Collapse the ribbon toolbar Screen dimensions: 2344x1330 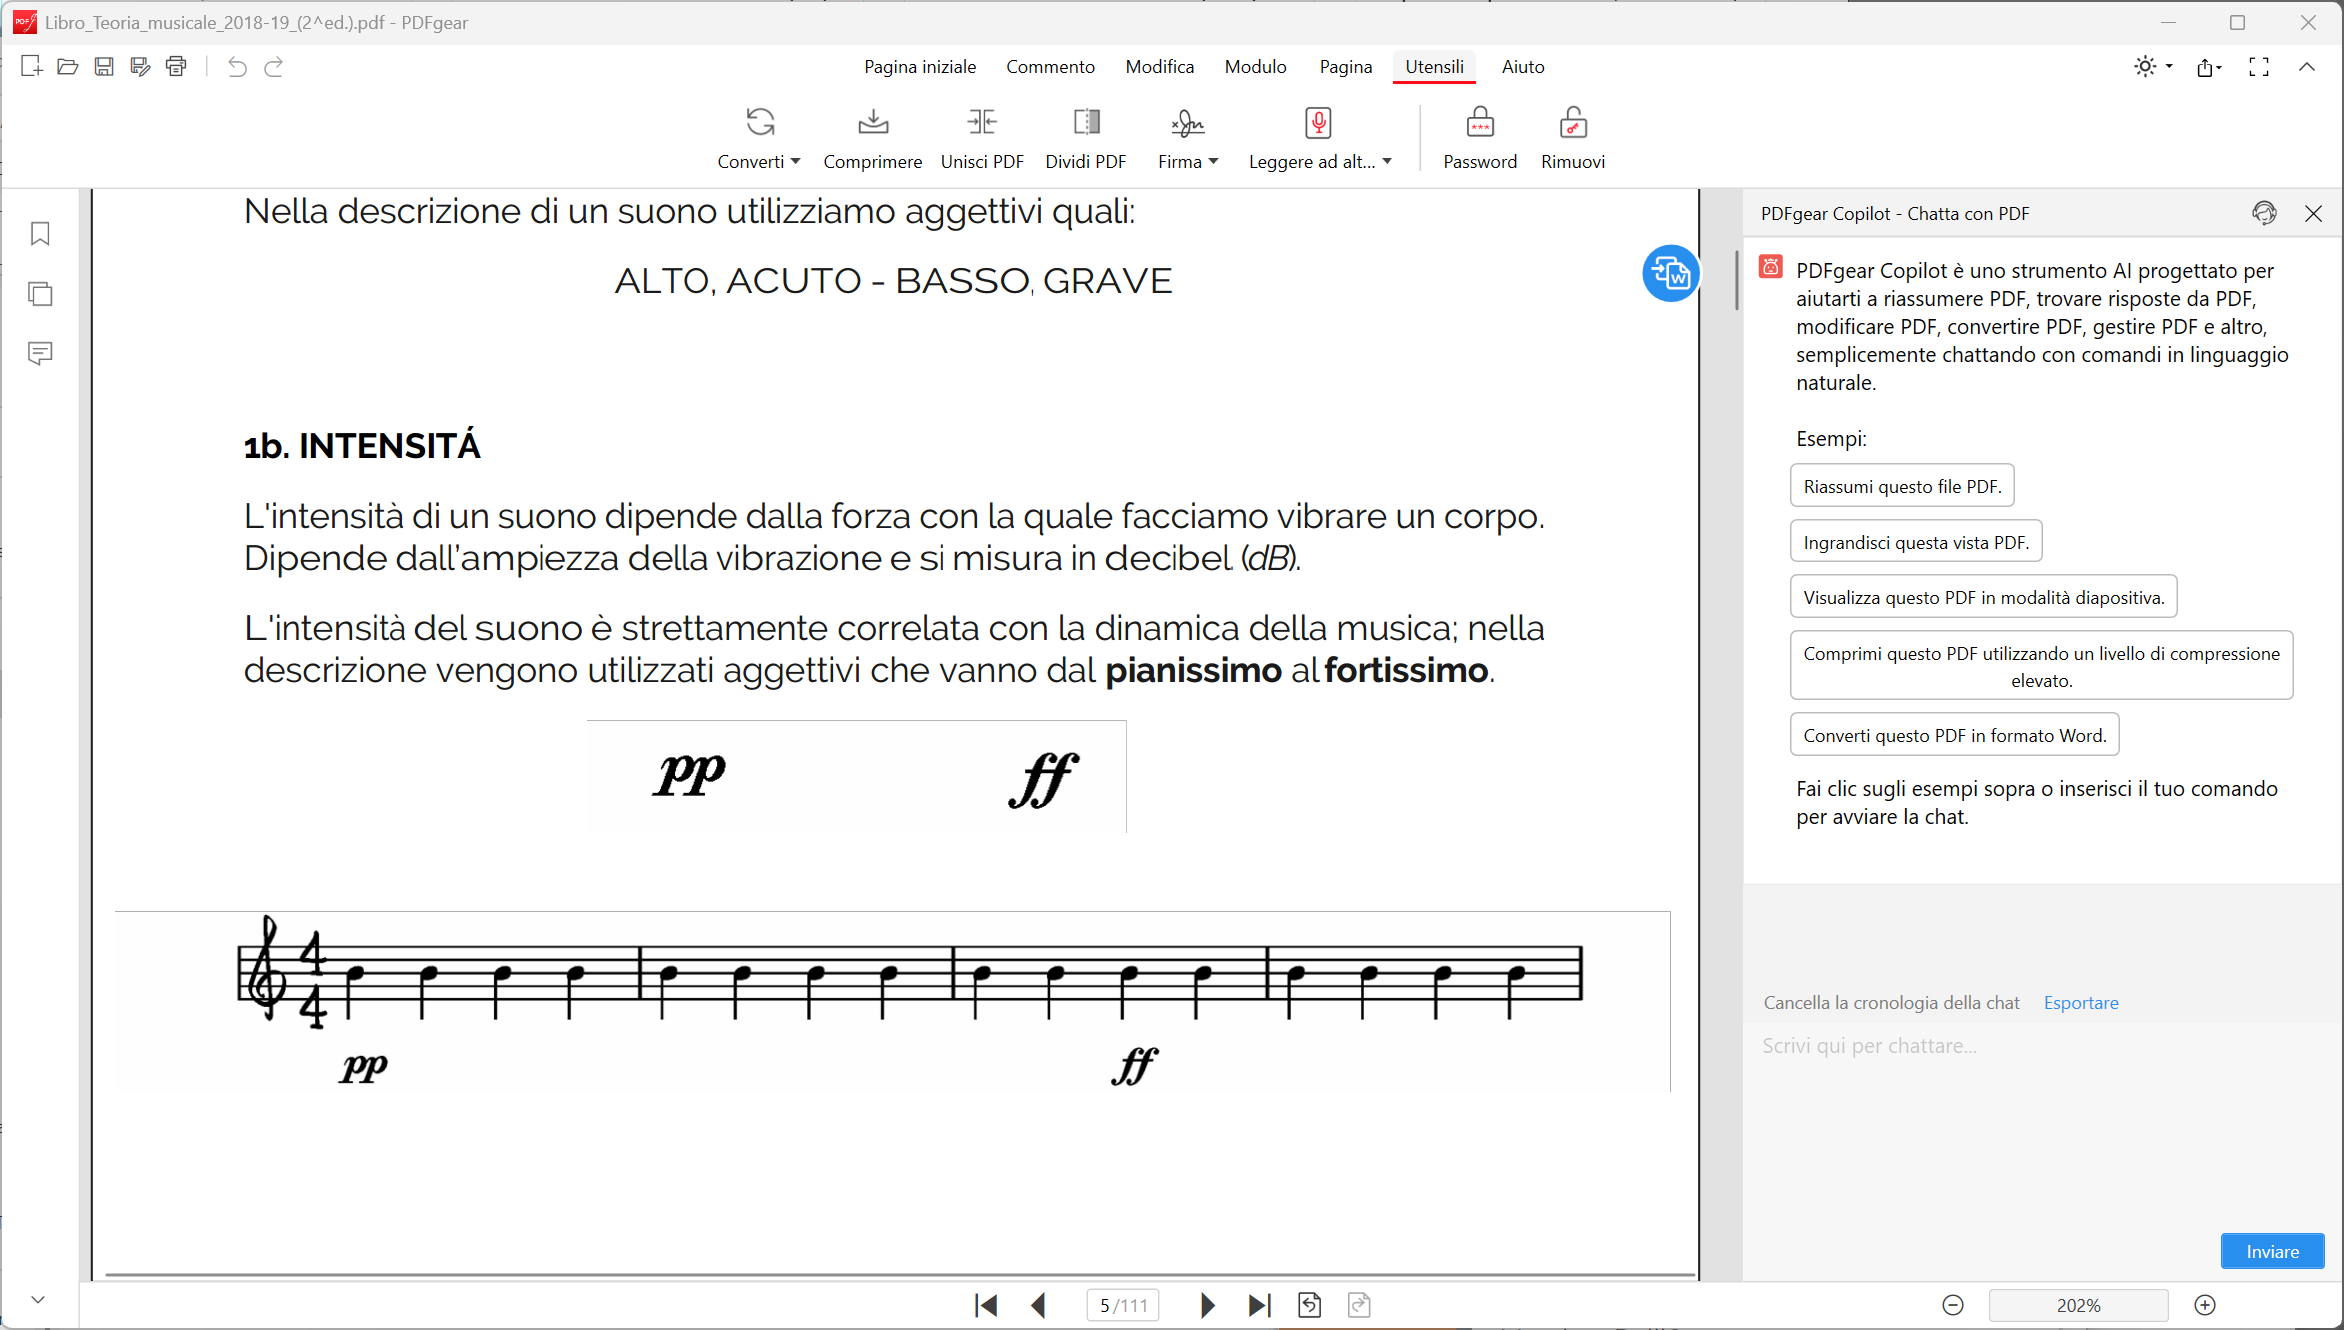[x=2307, y=67]
